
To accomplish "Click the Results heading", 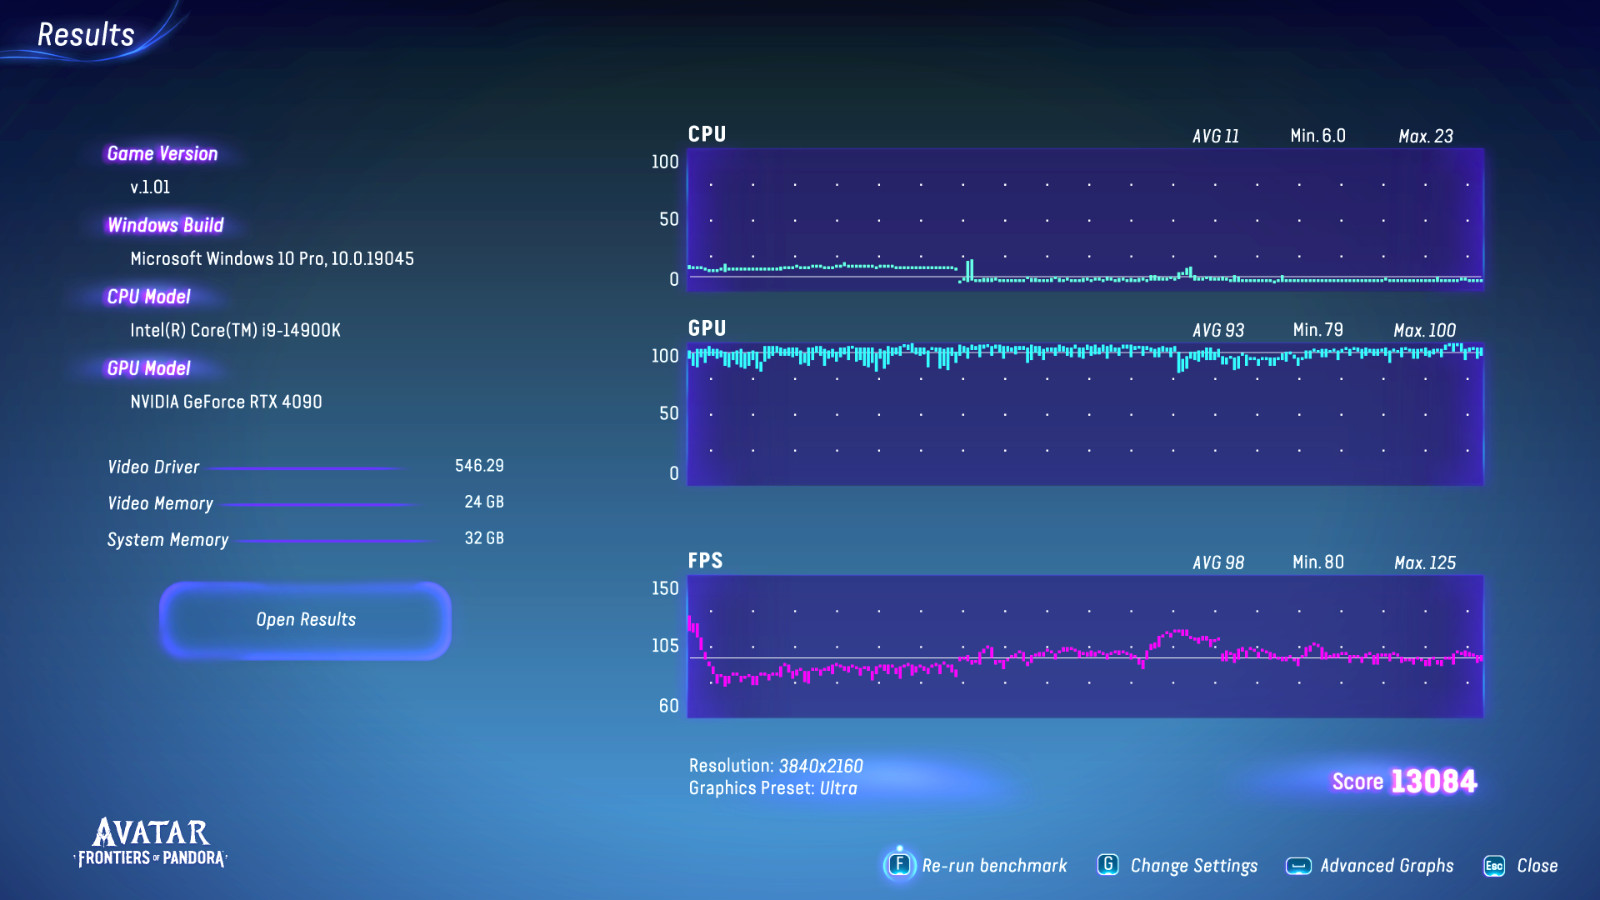I will [86, 35].
